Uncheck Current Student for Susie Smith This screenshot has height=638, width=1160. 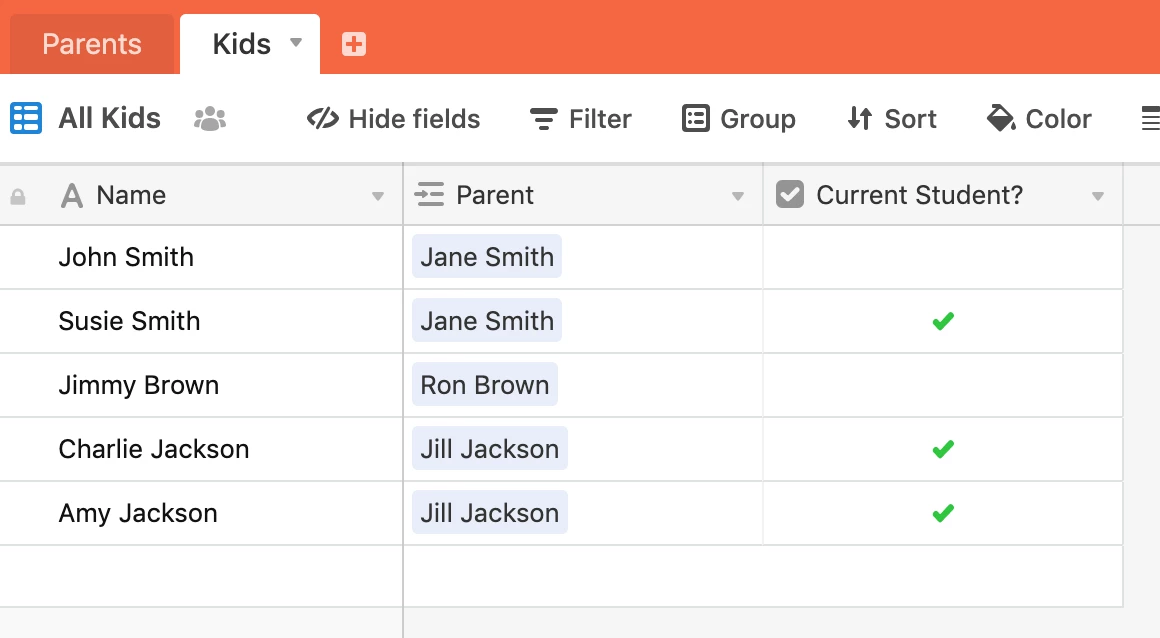[942, 321]
